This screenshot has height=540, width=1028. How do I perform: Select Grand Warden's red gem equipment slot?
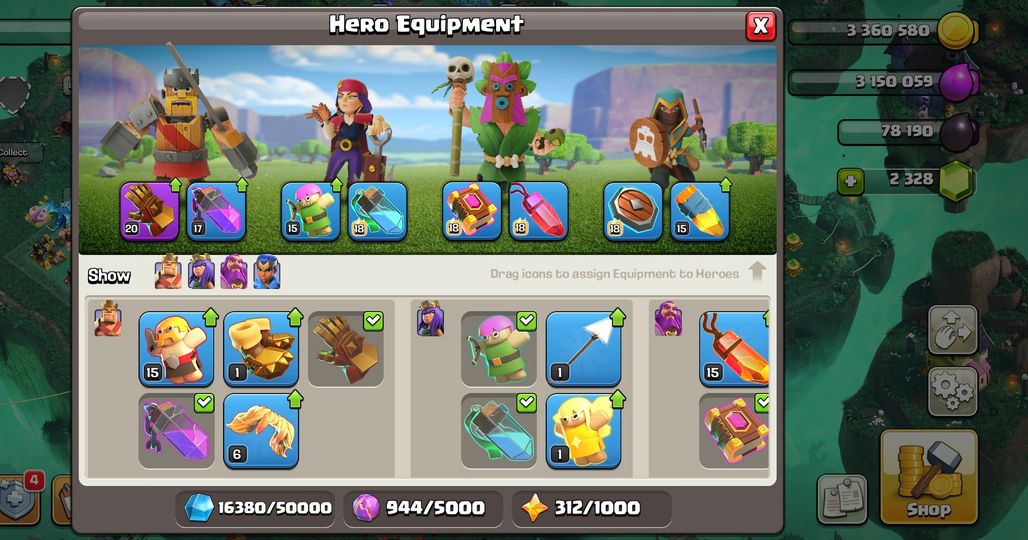point(538,212)
